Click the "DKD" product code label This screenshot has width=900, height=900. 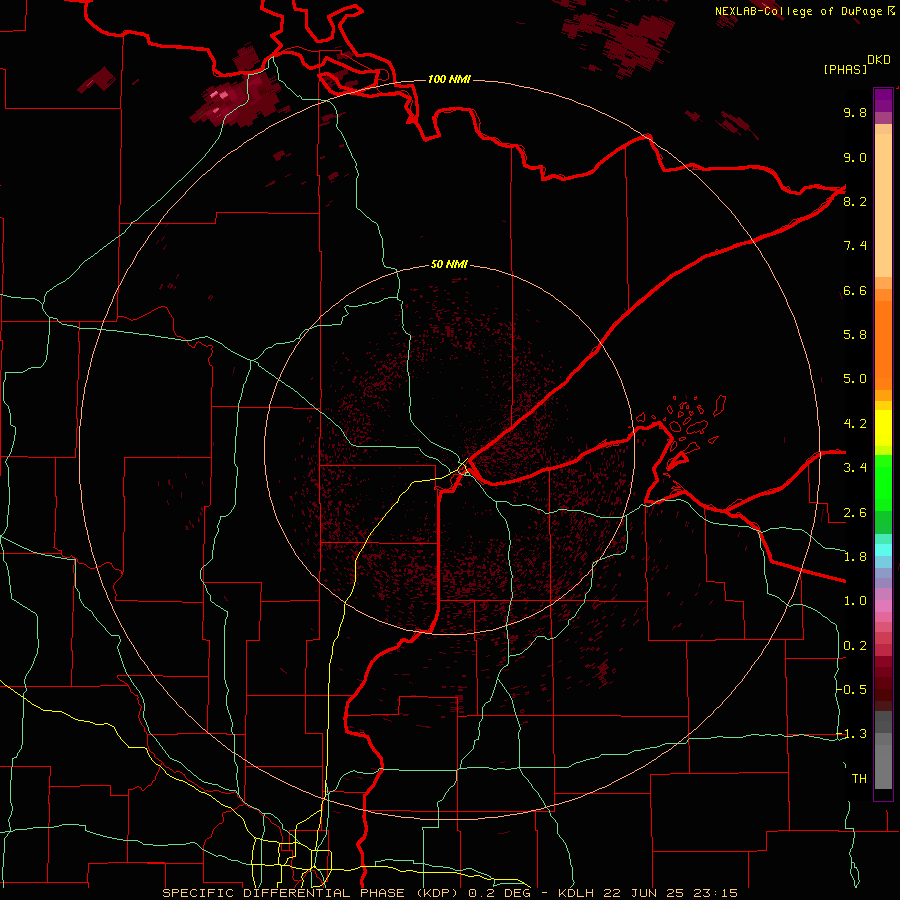pos(879,60)
